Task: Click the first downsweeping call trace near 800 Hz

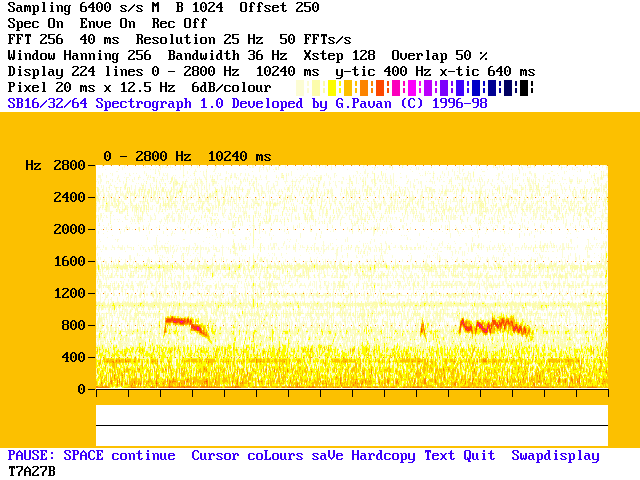Action: 187,328
